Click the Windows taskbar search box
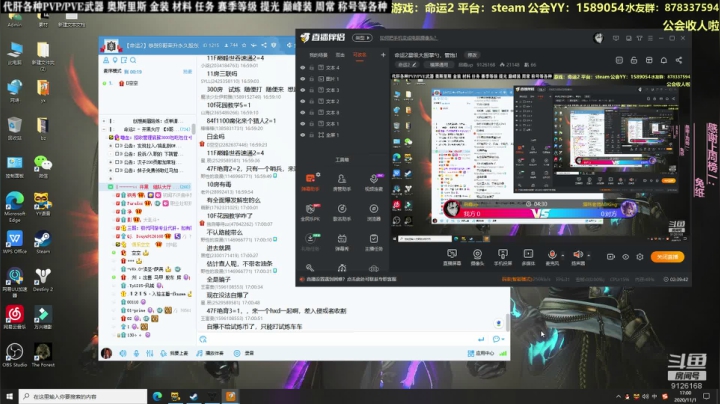Image resolution: width=720 pixels, height=404 pixels. click(83, 396)
